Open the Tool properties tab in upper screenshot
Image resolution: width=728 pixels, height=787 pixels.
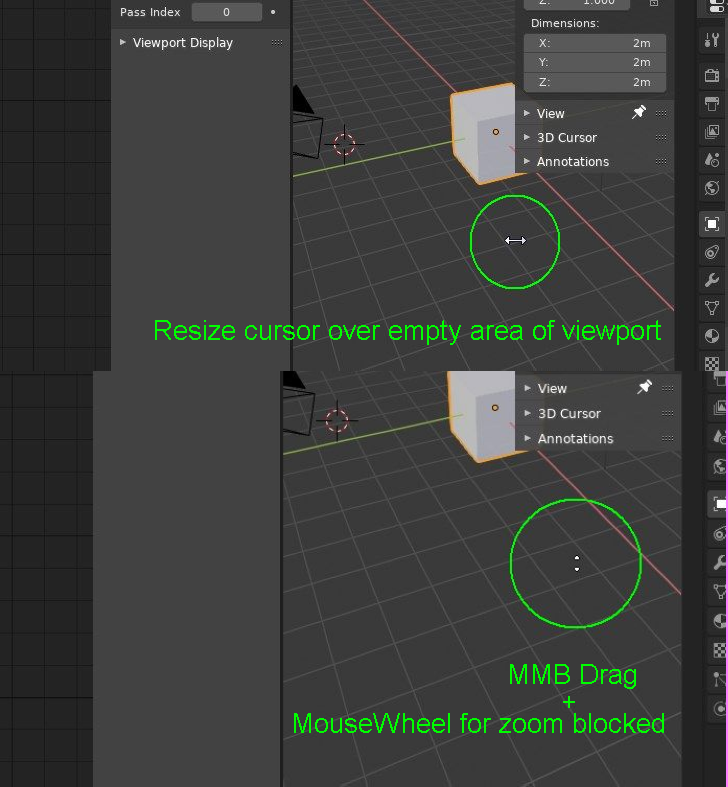[x=711, y=40]
